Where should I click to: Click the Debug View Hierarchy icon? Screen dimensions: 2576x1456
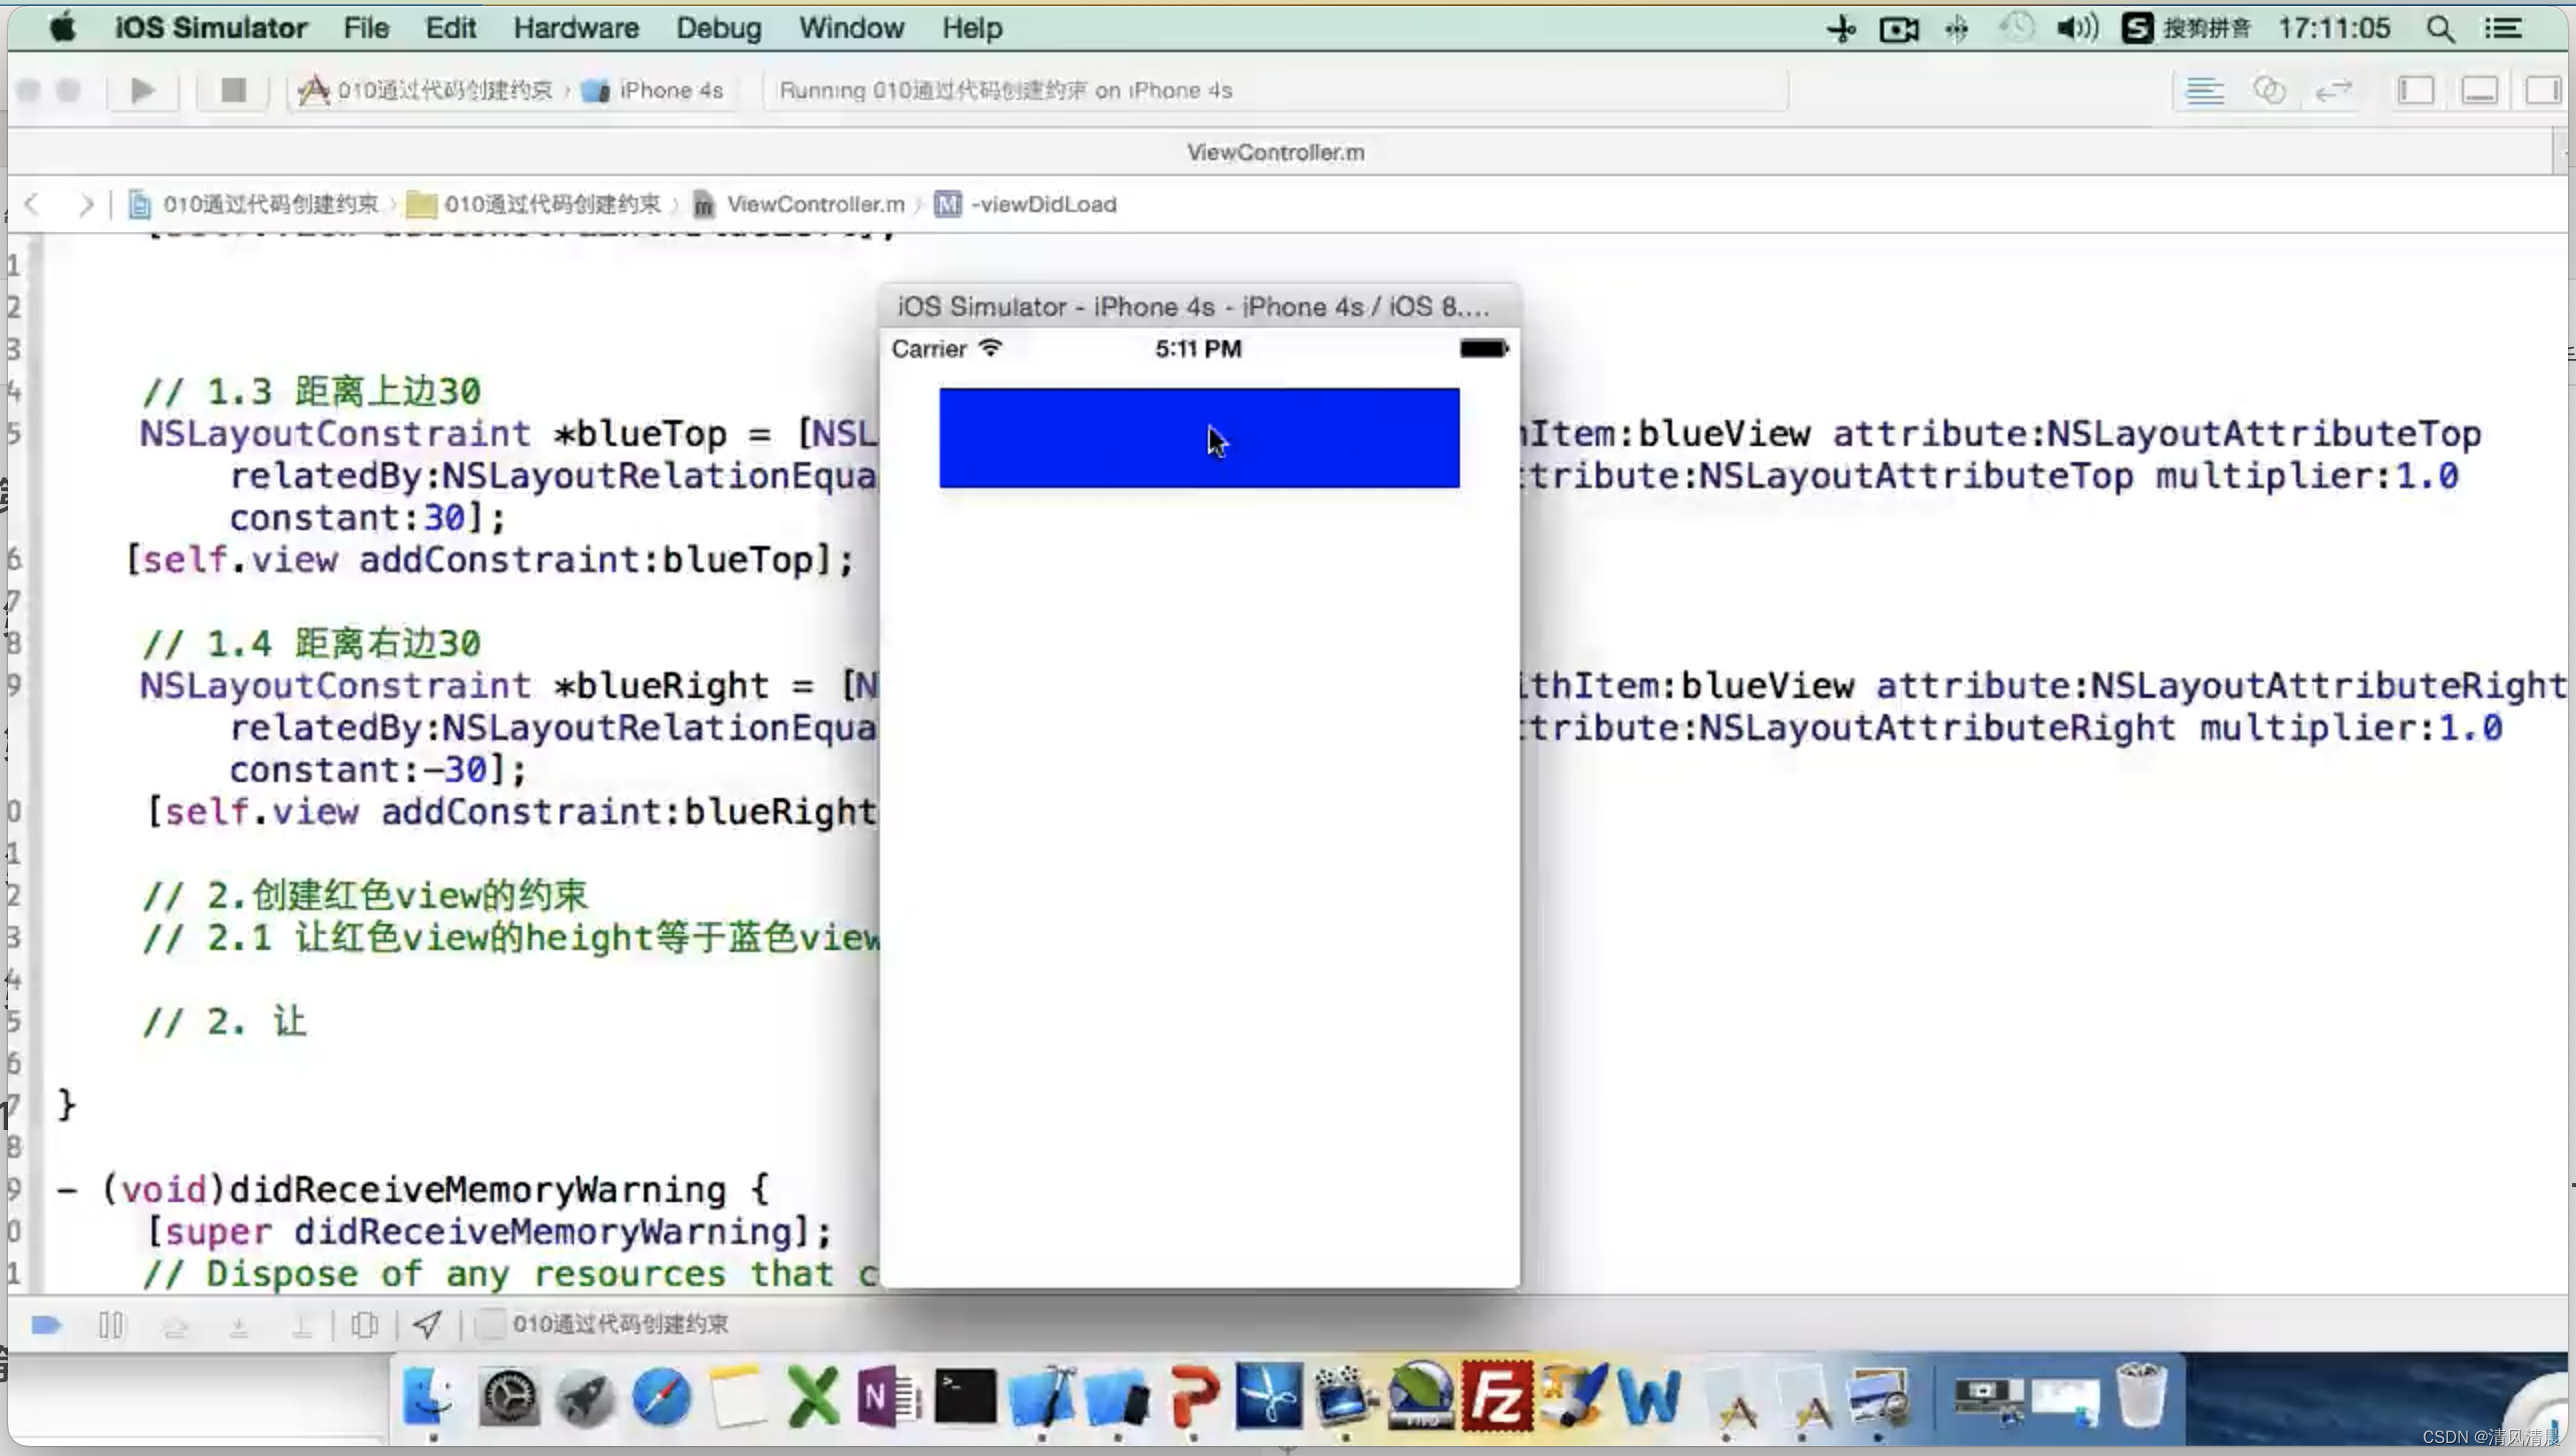point(364,1325)
